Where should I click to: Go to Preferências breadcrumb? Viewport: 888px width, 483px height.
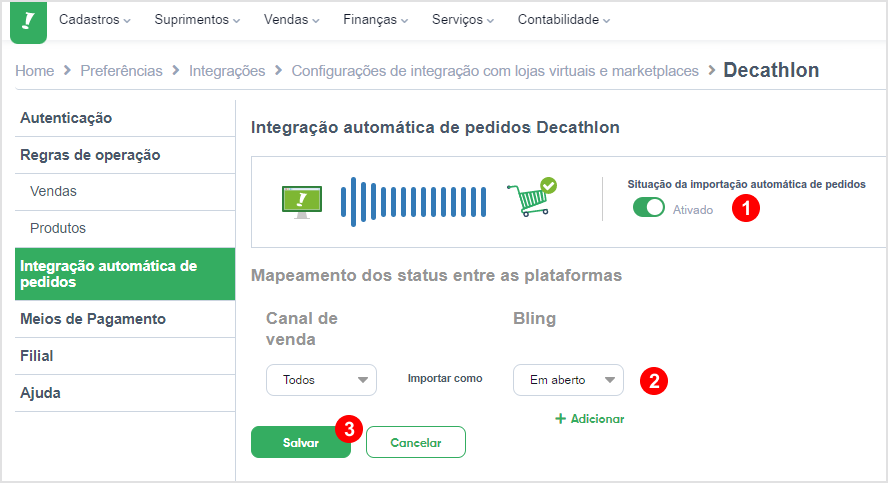[x=121, y=71]
